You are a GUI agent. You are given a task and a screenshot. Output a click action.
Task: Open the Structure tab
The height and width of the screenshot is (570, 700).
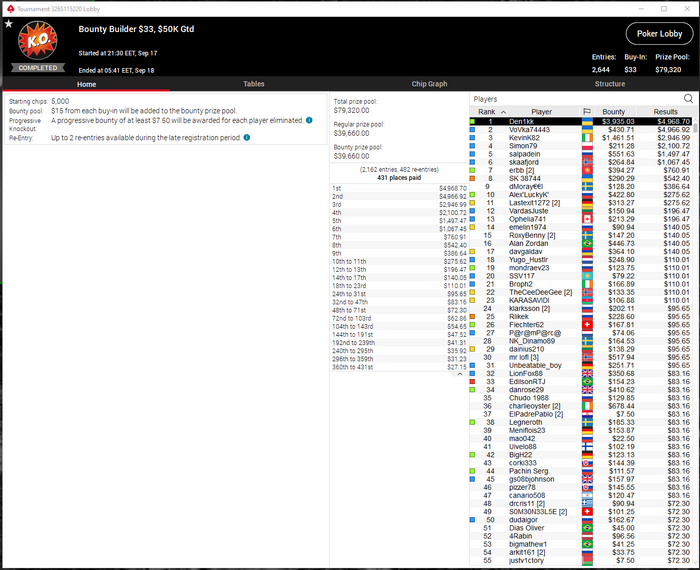(x=609, y=84)
